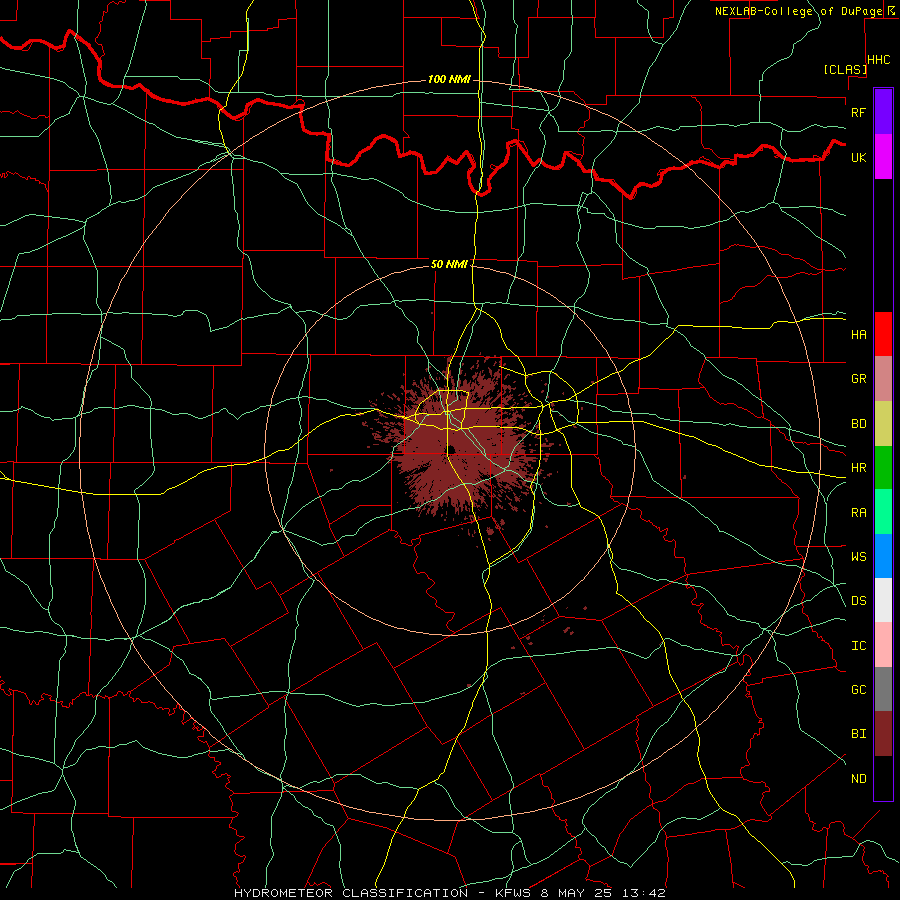Click the gray GC color swatch
This screenshot has height=900, width=900.
point(883,689)
